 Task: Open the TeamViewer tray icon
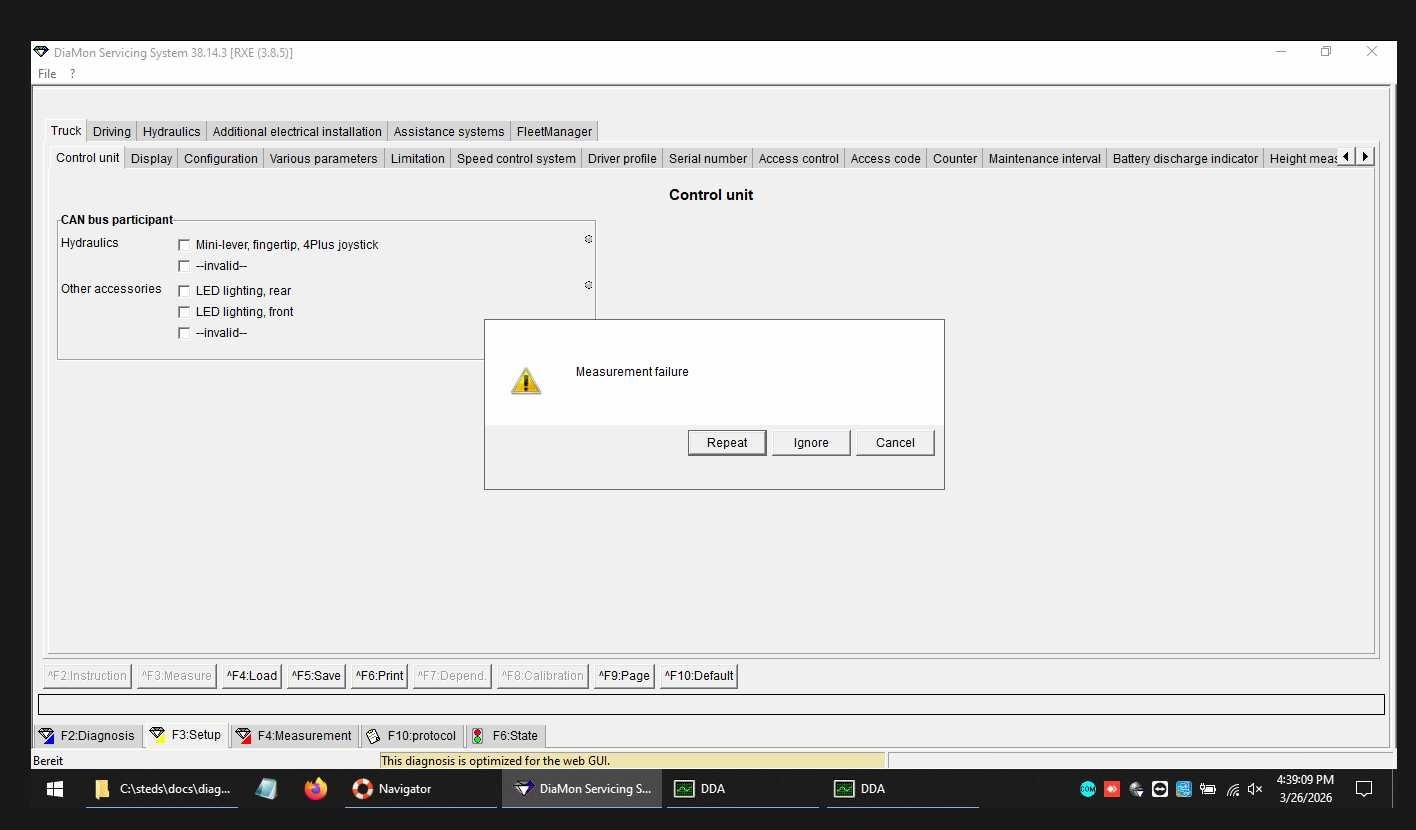1160,789
